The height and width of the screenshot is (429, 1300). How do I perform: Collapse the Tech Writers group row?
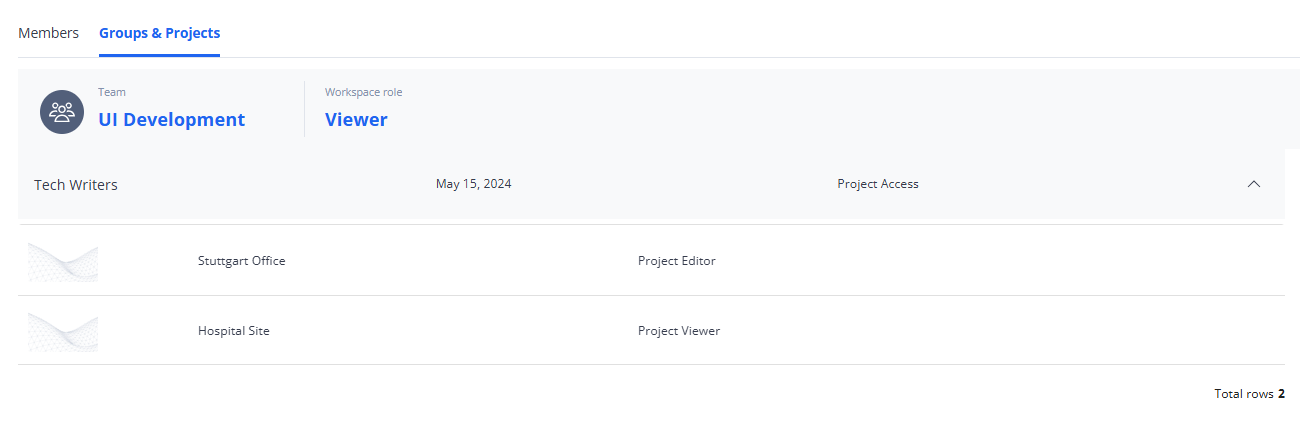1254,184
